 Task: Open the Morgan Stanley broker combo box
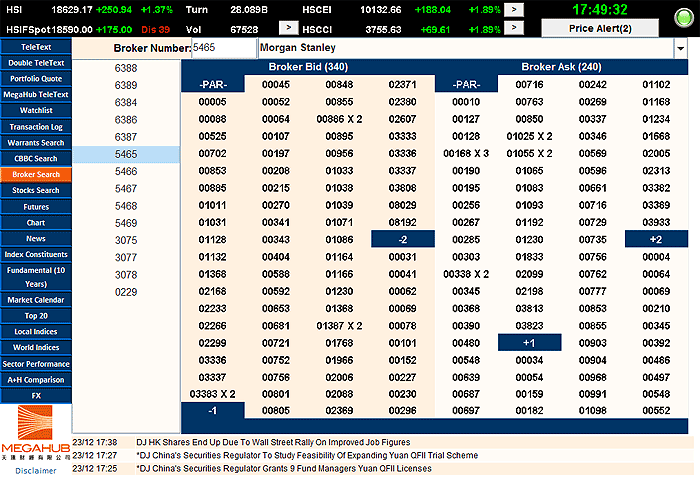click(464, 48)
